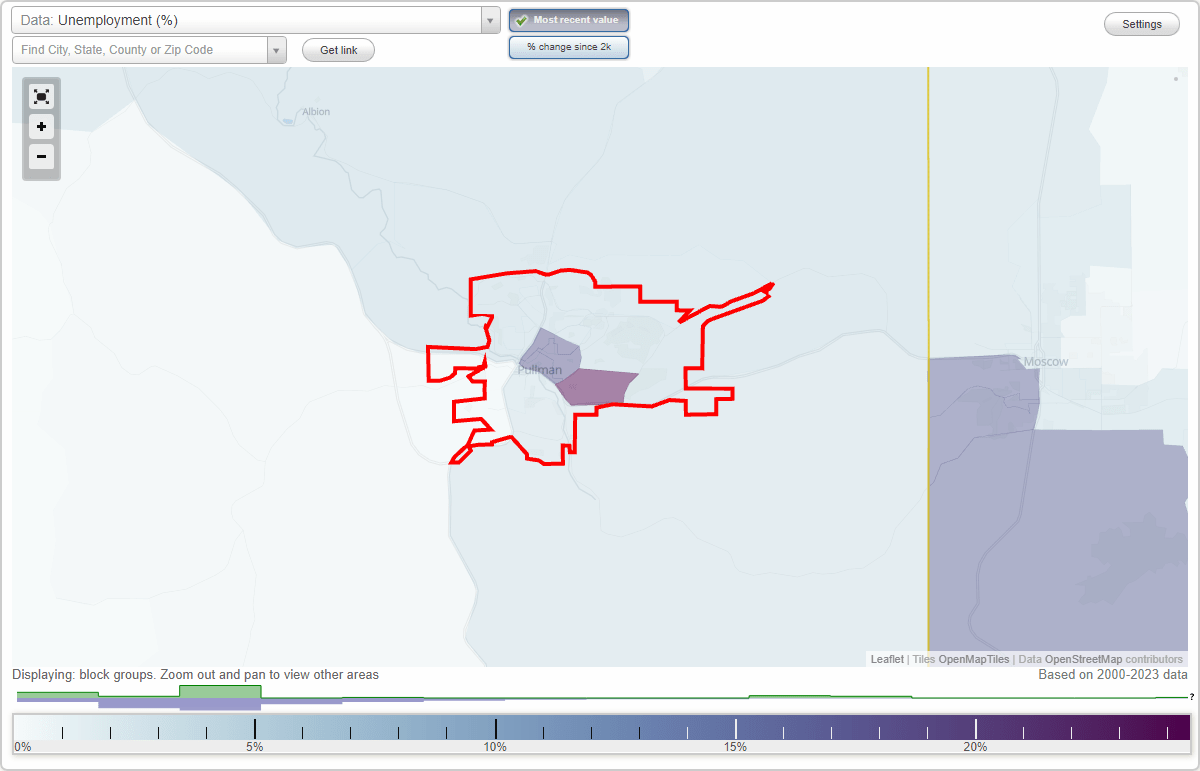Click the Leaflet attribution link

[x=886, y=659]
